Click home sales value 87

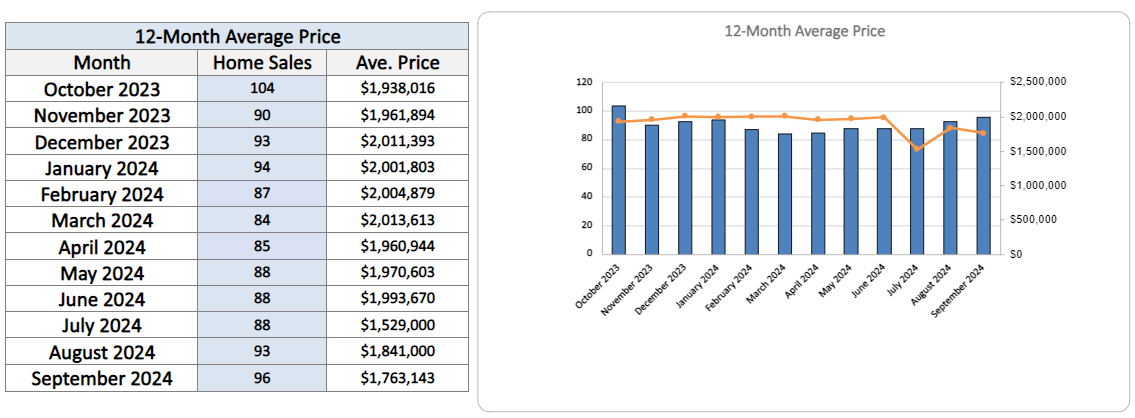(262, 194)
